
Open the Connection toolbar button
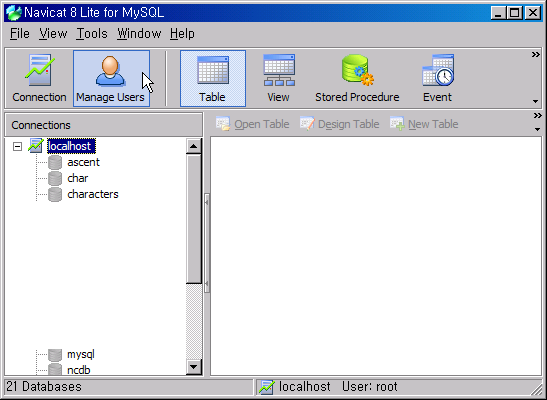coord(39,78)
